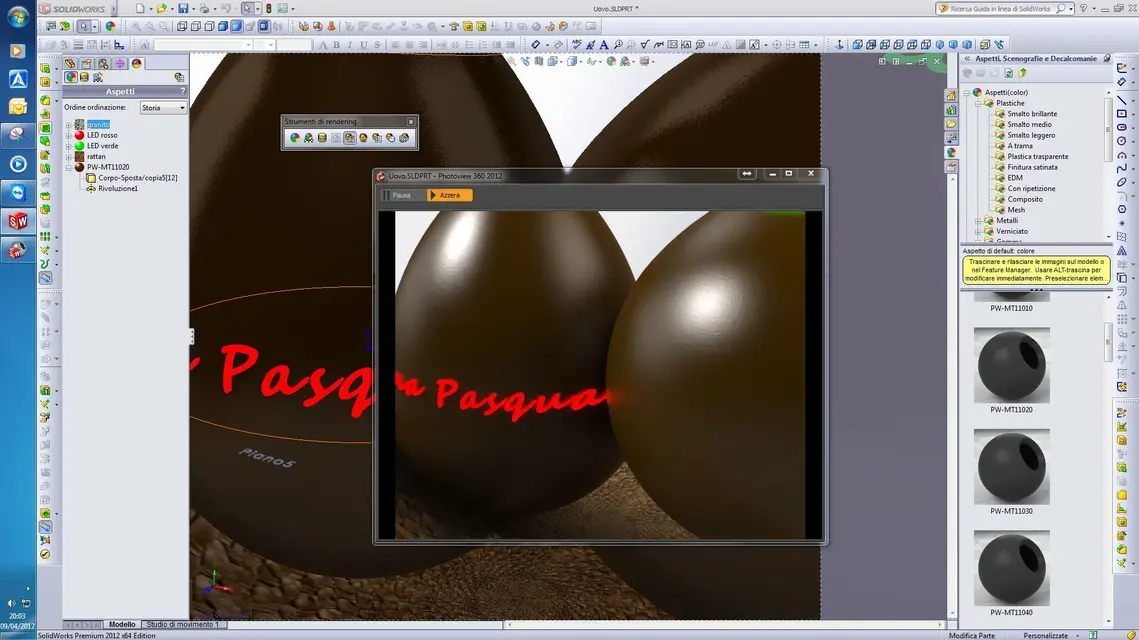Screen dimensions: 1139x640
Task: Click the Print icon in top toolbar
Action: pyautogui.click(x=204, y=9)
